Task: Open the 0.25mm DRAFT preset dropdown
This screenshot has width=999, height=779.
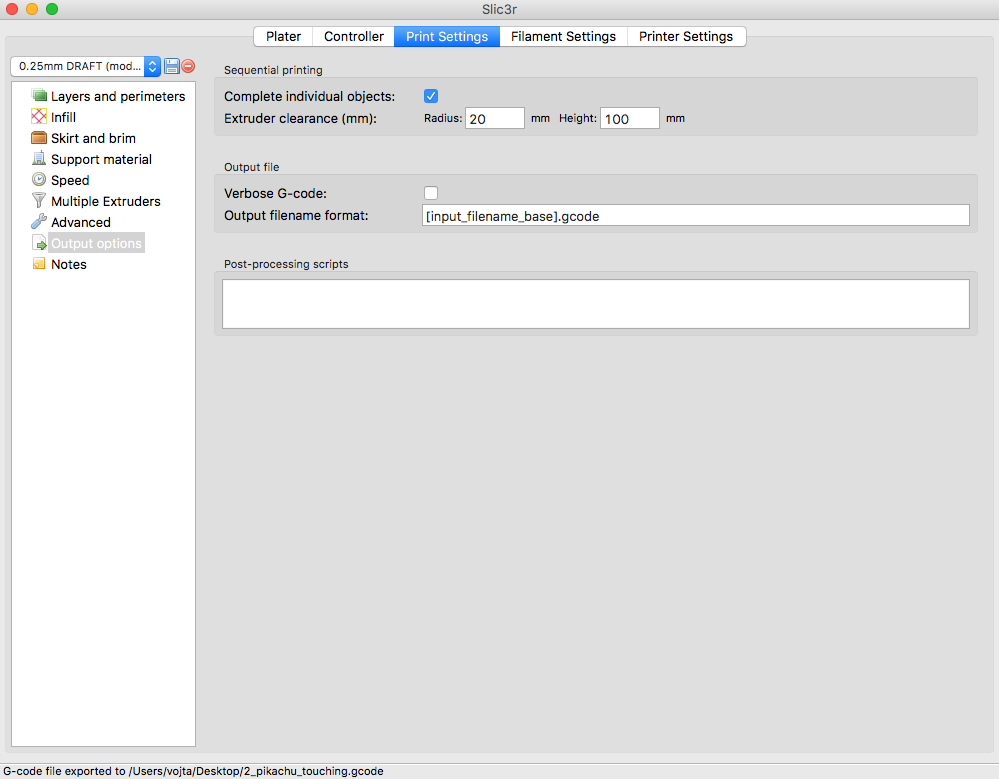Action: click(x=85, y=66)
